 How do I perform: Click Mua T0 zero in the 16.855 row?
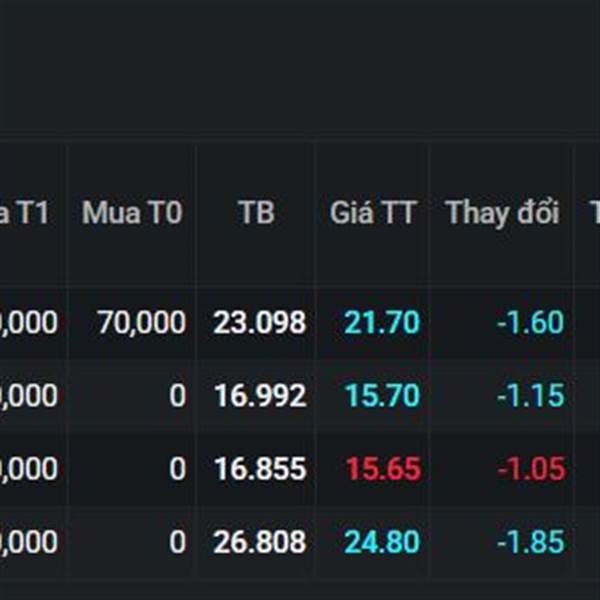click(x=177, y=469)
